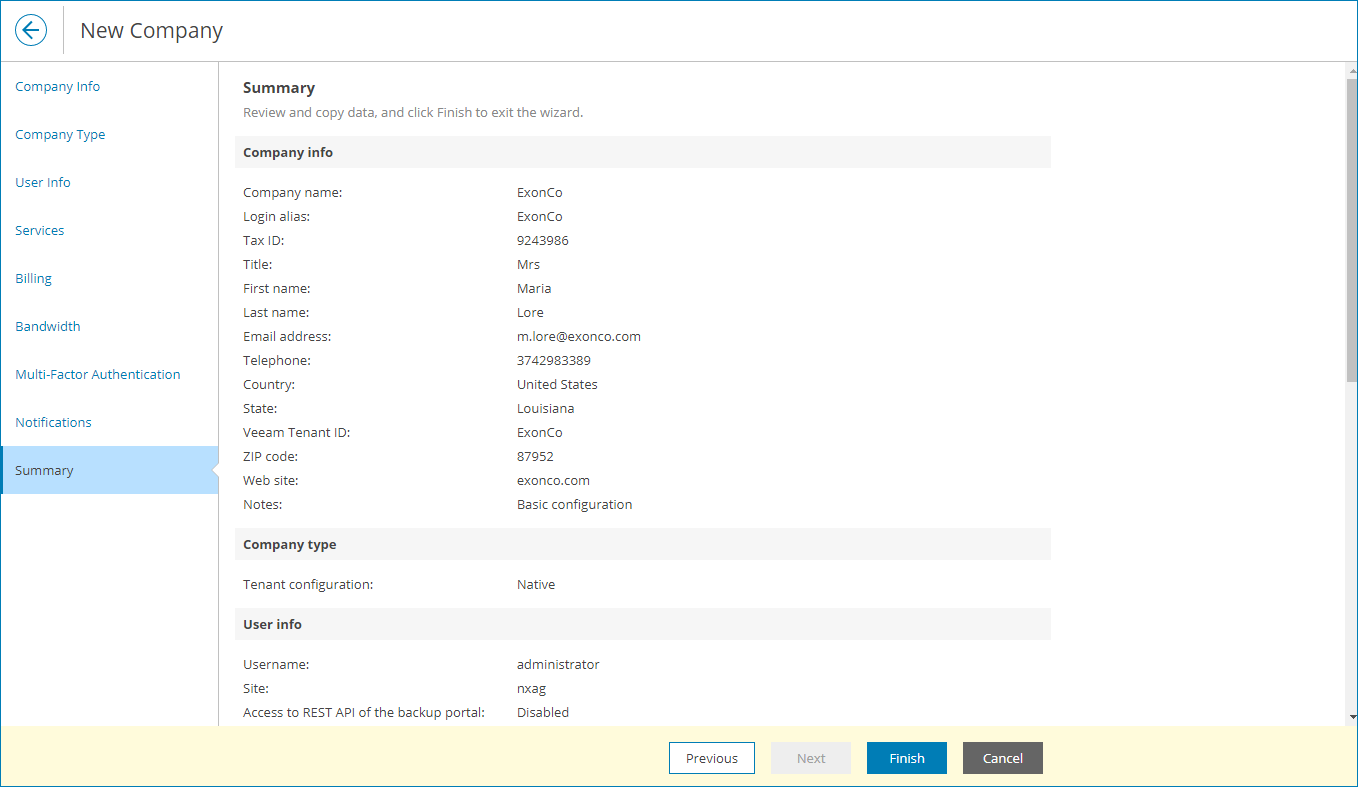
Task: Open the Services step
Action: tap(40, 231)
